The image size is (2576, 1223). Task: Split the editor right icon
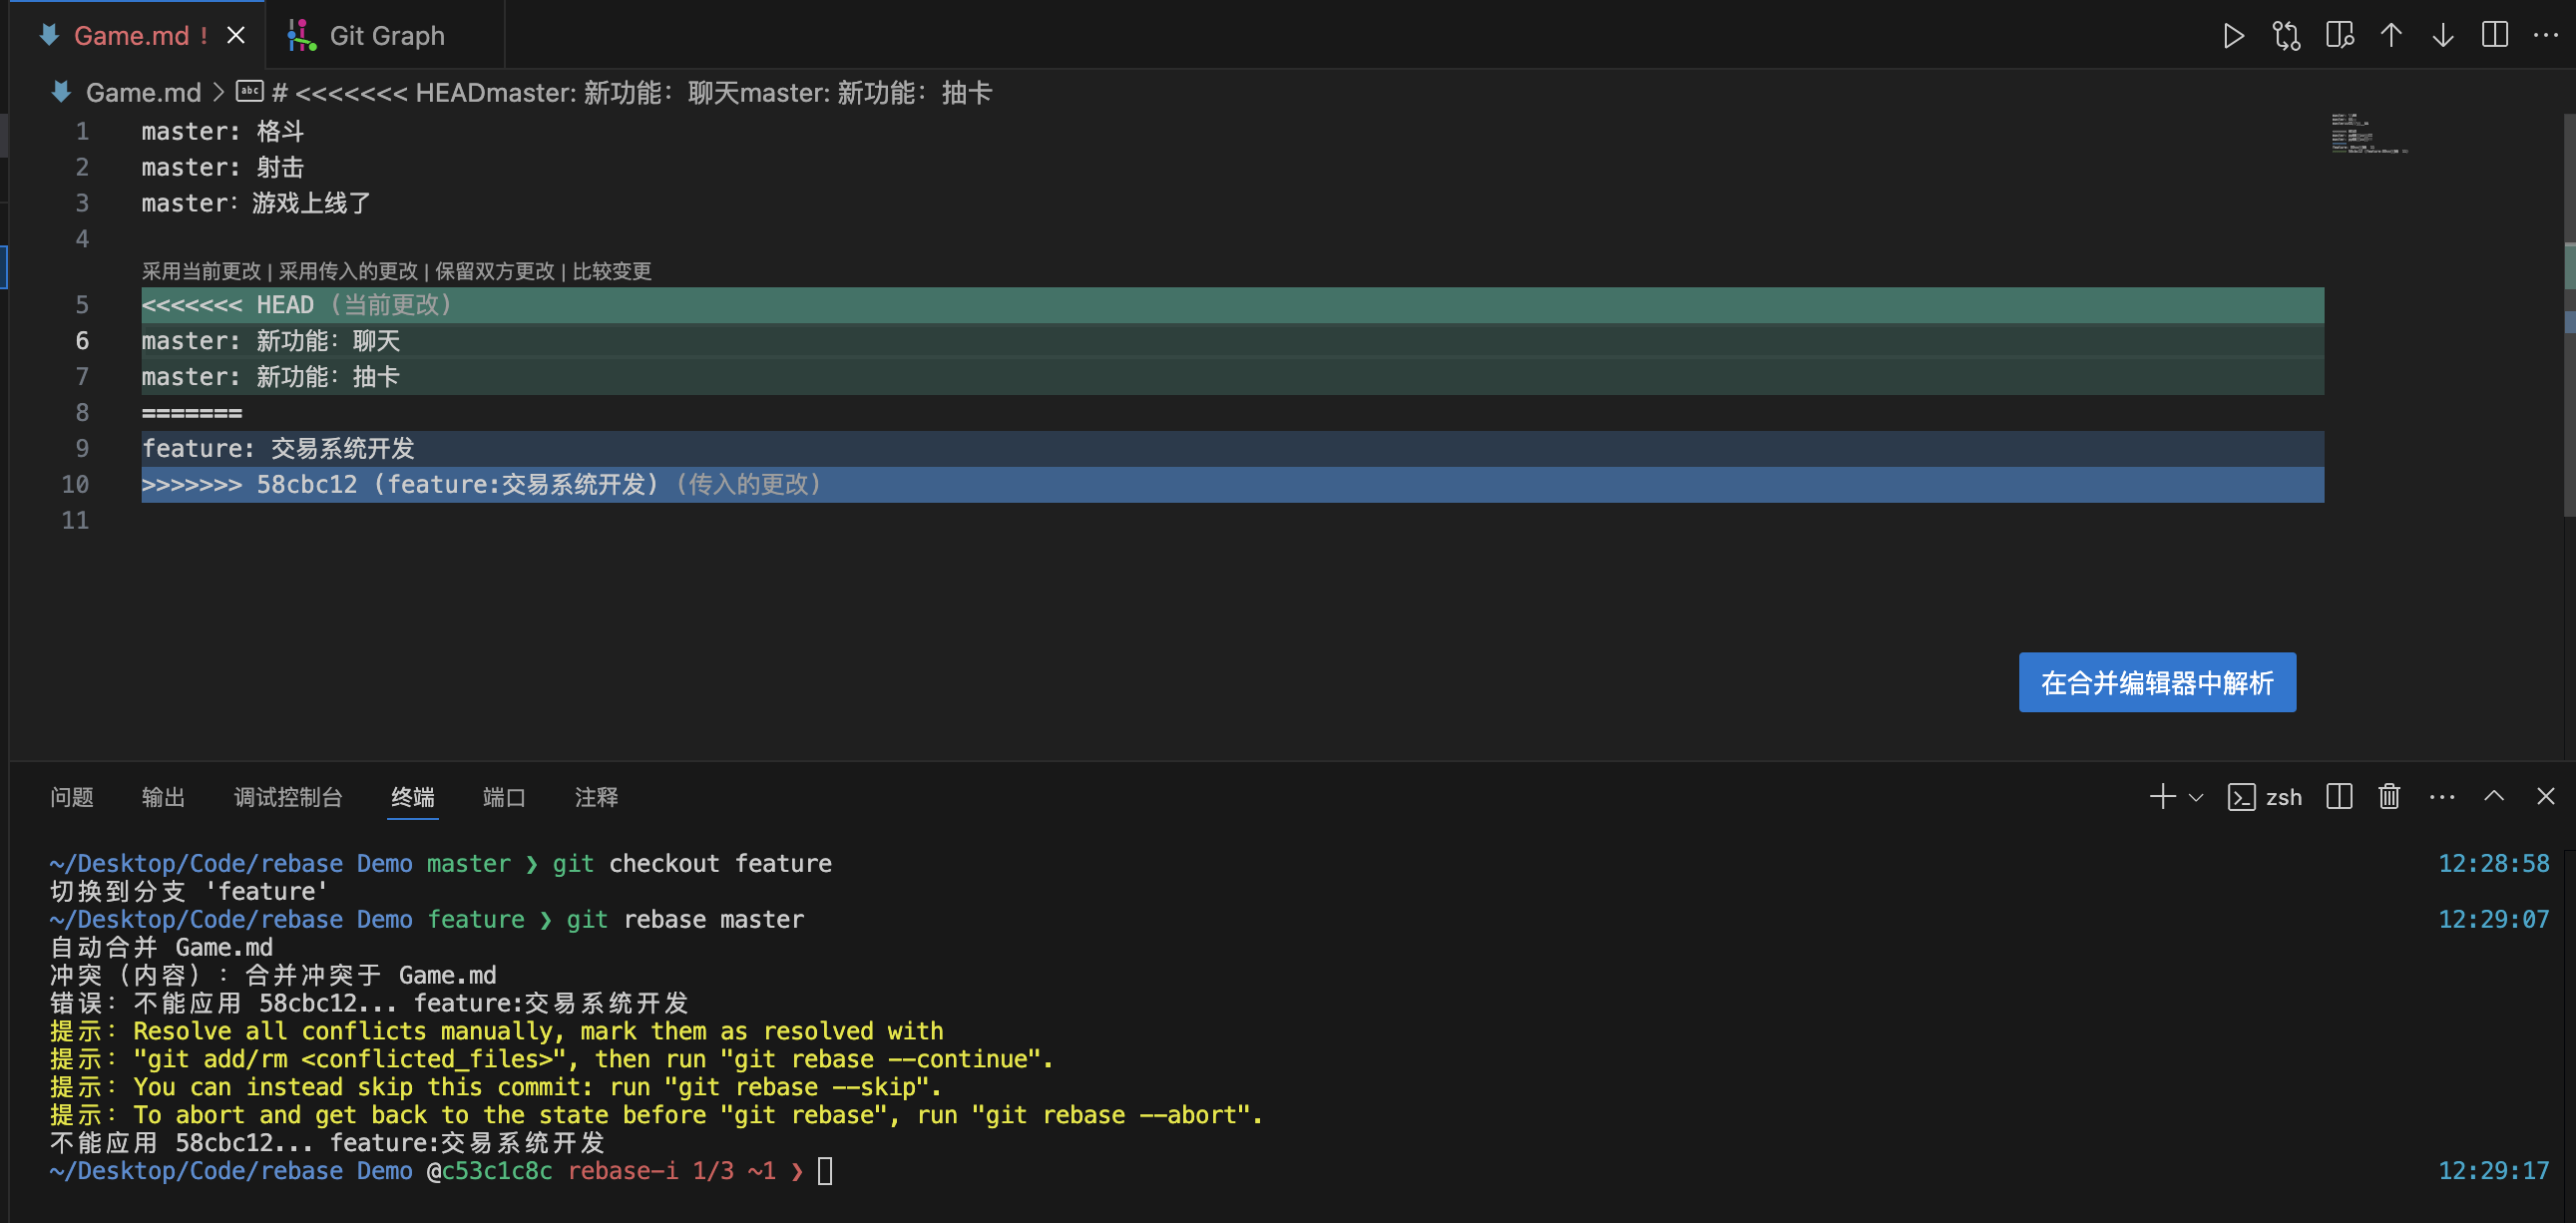[2495, 36]
